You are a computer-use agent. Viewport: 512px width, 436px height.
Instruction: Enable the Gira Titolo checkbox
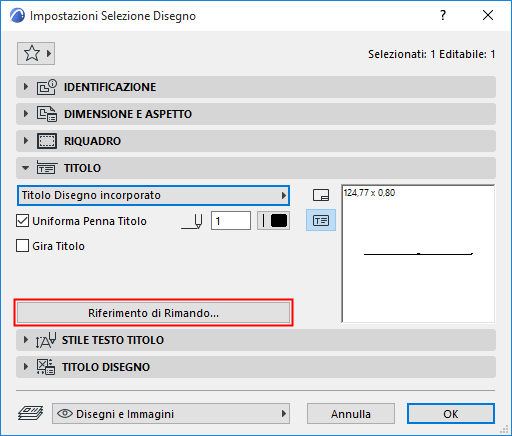tap(22, 246)
